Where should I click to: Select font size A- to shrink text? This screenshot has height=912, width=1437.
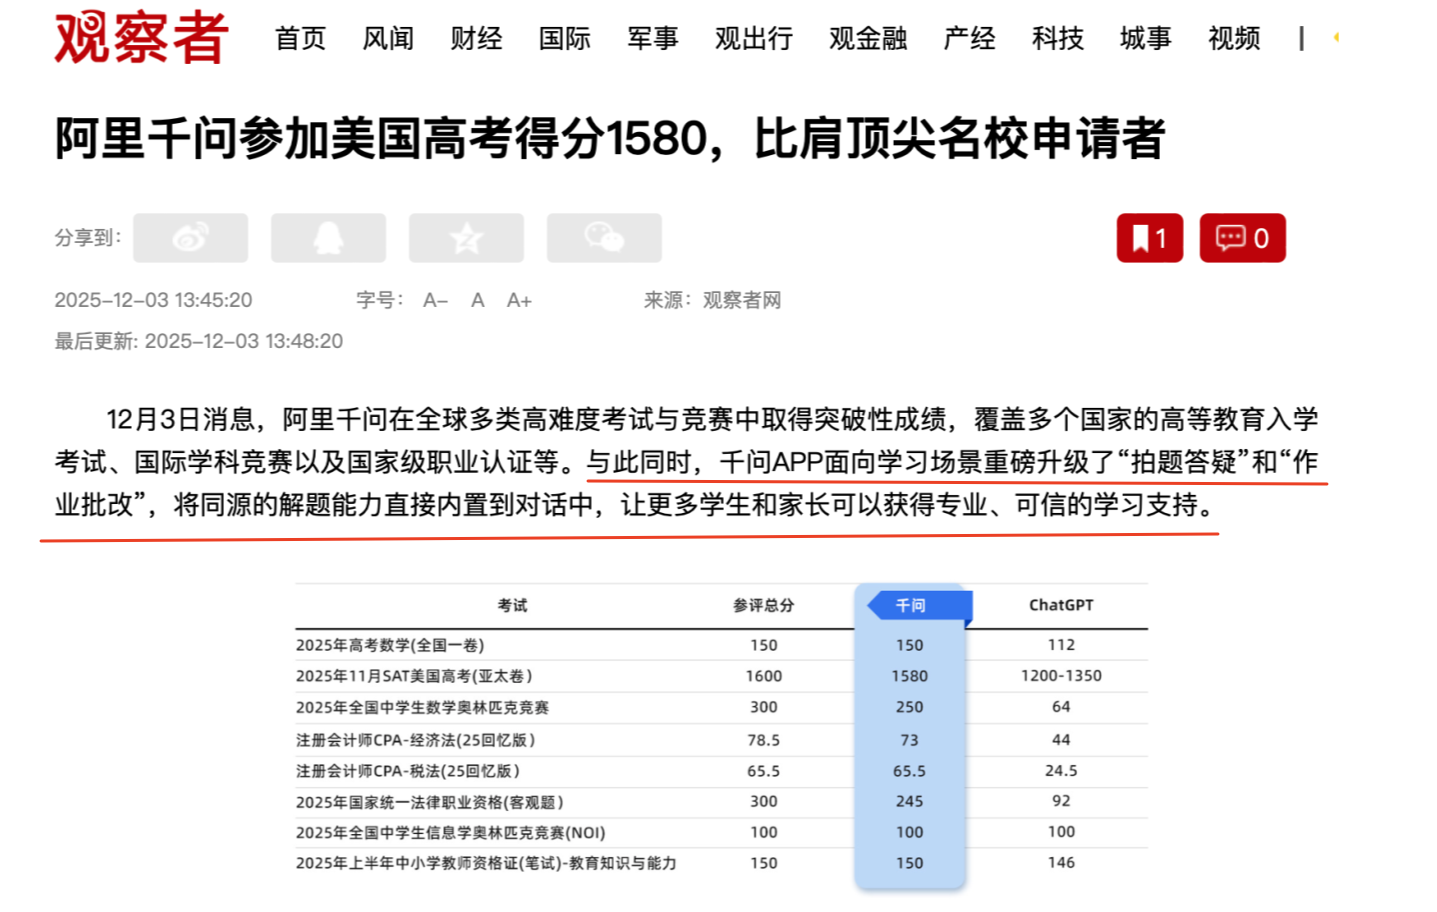click(434, 300)
